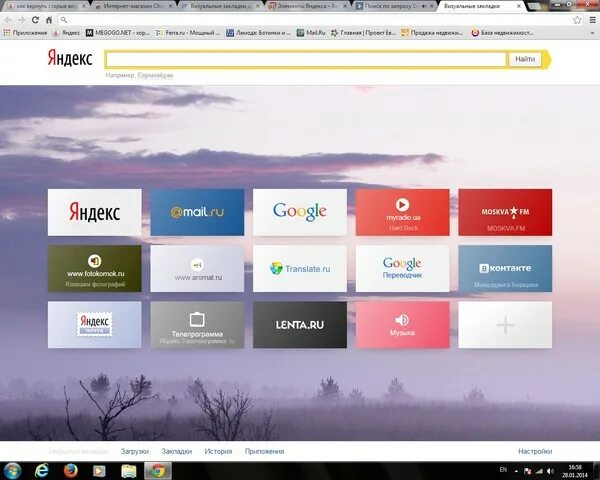
Task: Open the Fenta.ru bookmark
Action: click(x=188, y=33)
